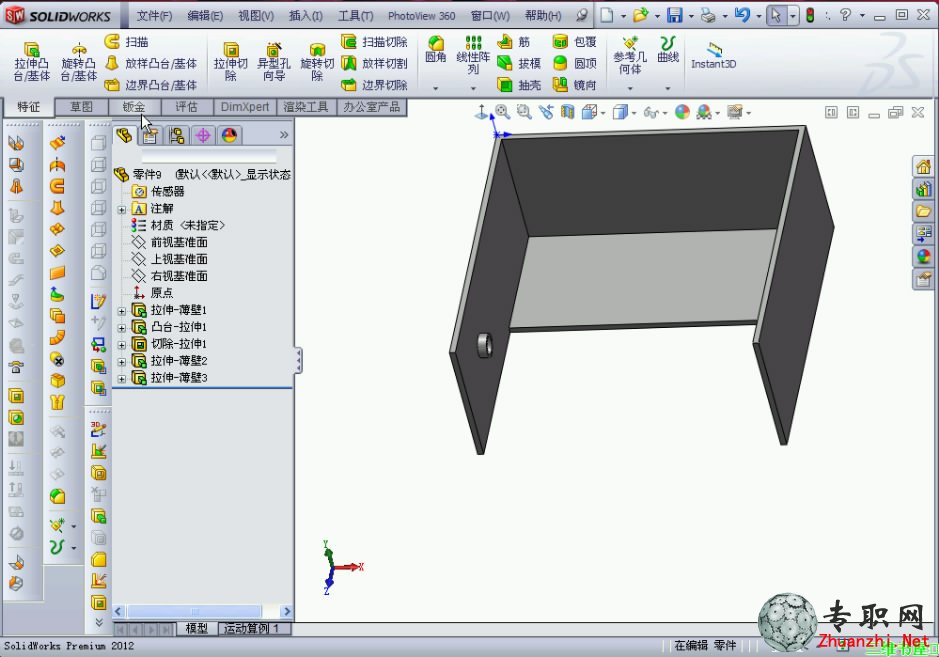Expand the 拉伸-薄壁2 feature node
This screenshot has height=657, width=939.
(122, 362)
